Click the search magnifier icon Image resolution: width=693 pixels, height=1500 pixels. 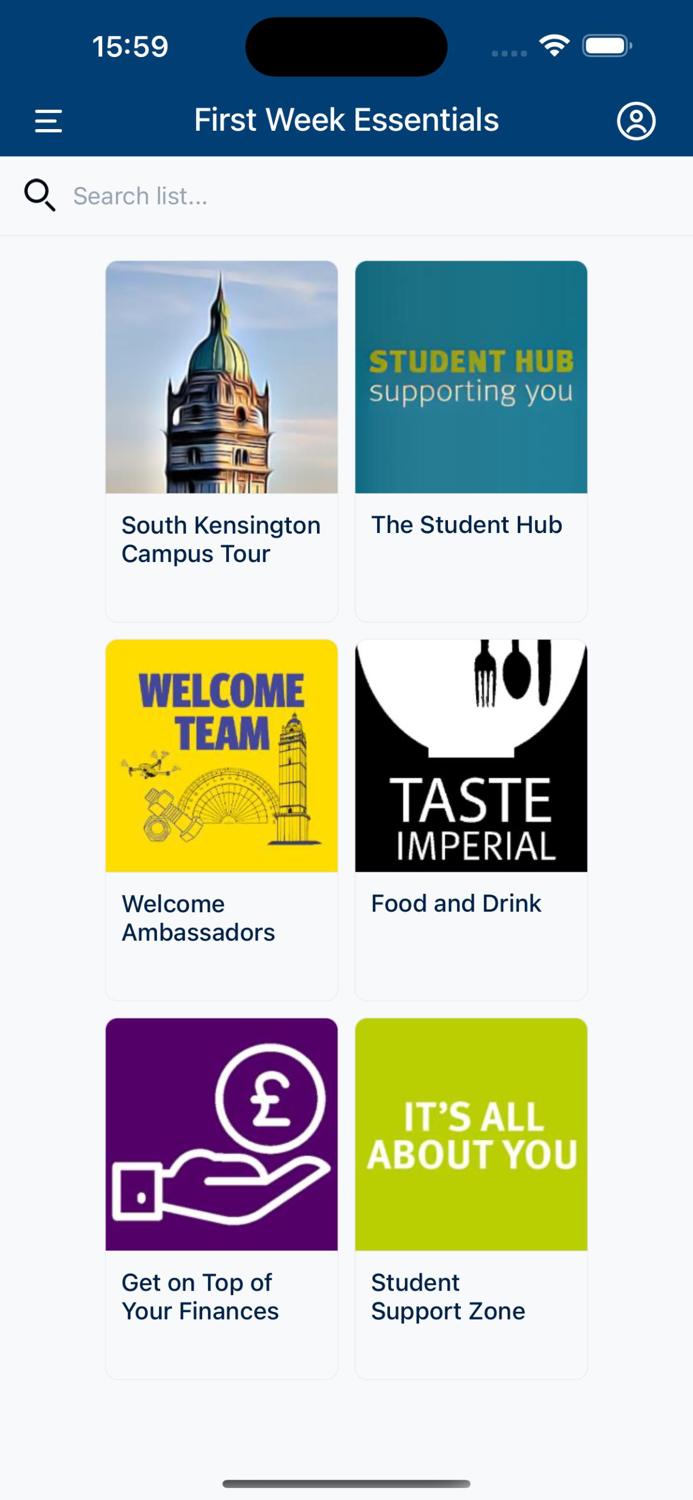[39, 195]
